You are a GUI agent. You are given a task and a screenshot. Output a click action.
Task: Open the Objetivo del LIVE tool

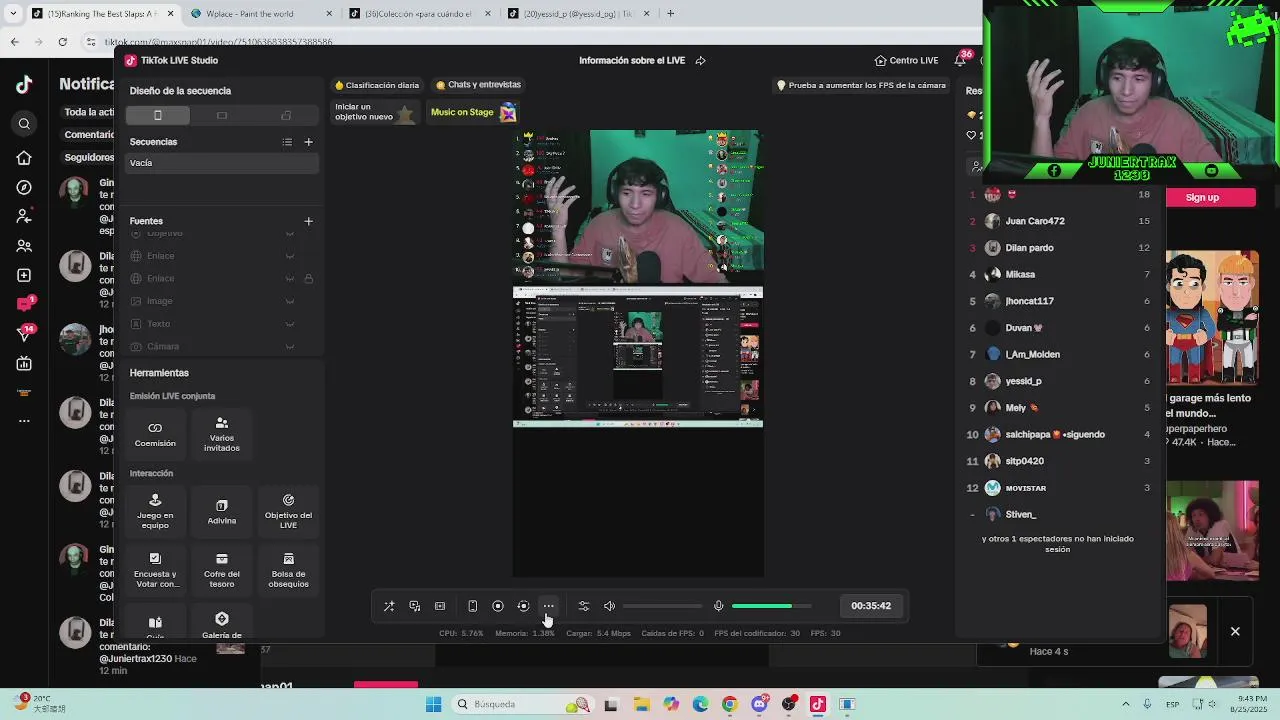coord(288,510)
